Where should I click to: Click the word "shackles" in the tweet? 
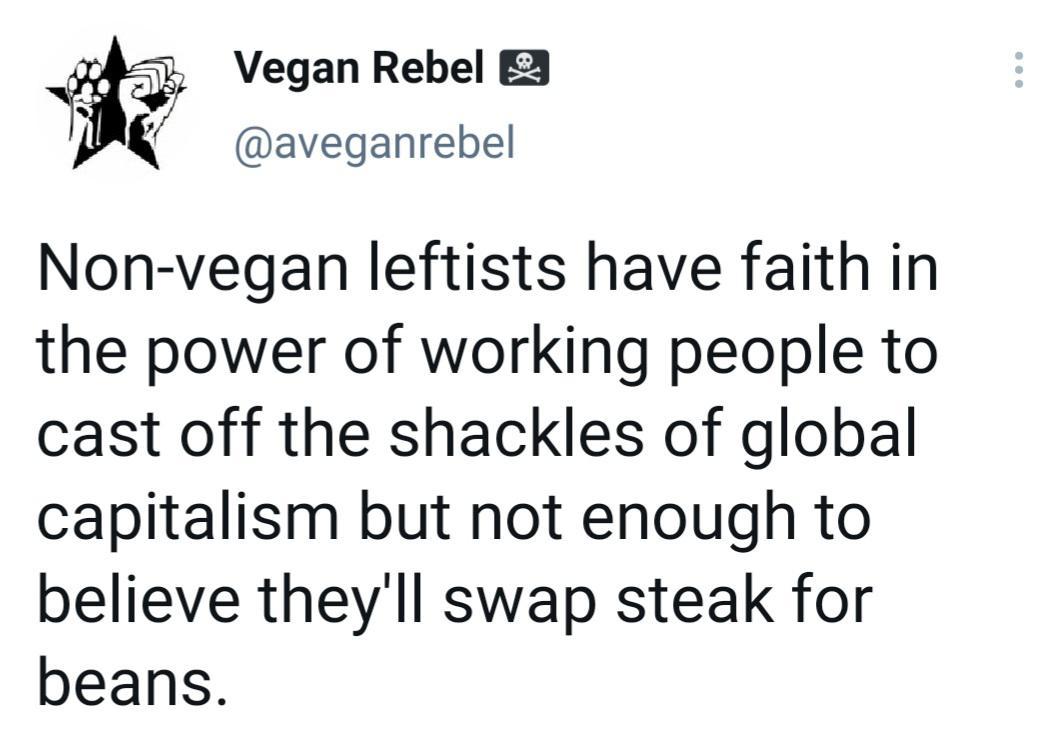pos(516,432)
